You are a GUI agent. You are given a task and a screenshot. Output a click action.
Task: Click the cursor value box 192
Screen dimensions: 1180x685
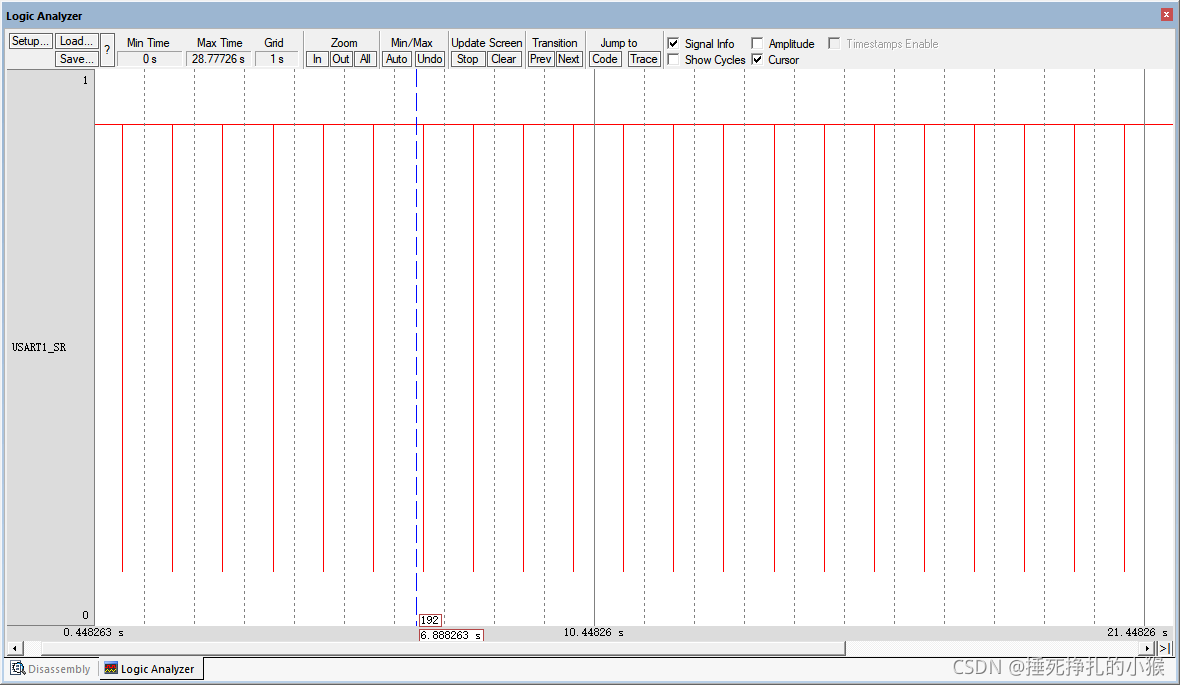pos(430,620)
